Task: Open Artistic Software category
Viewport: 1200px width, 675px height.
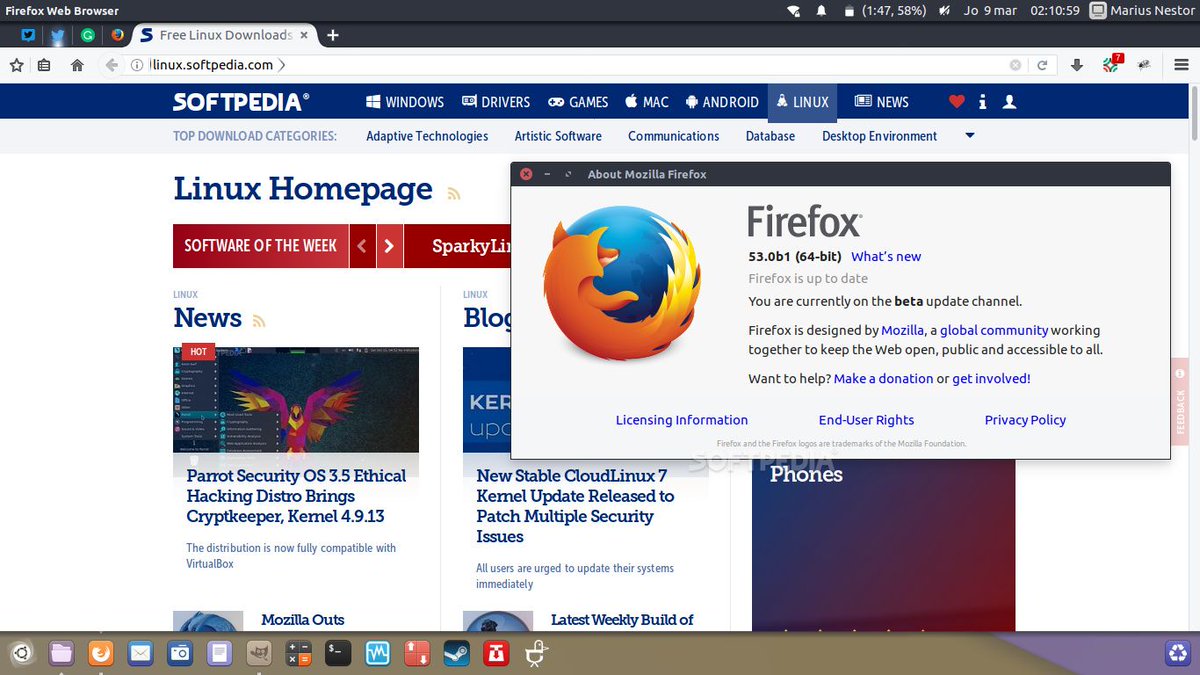Action: [558, 136]
